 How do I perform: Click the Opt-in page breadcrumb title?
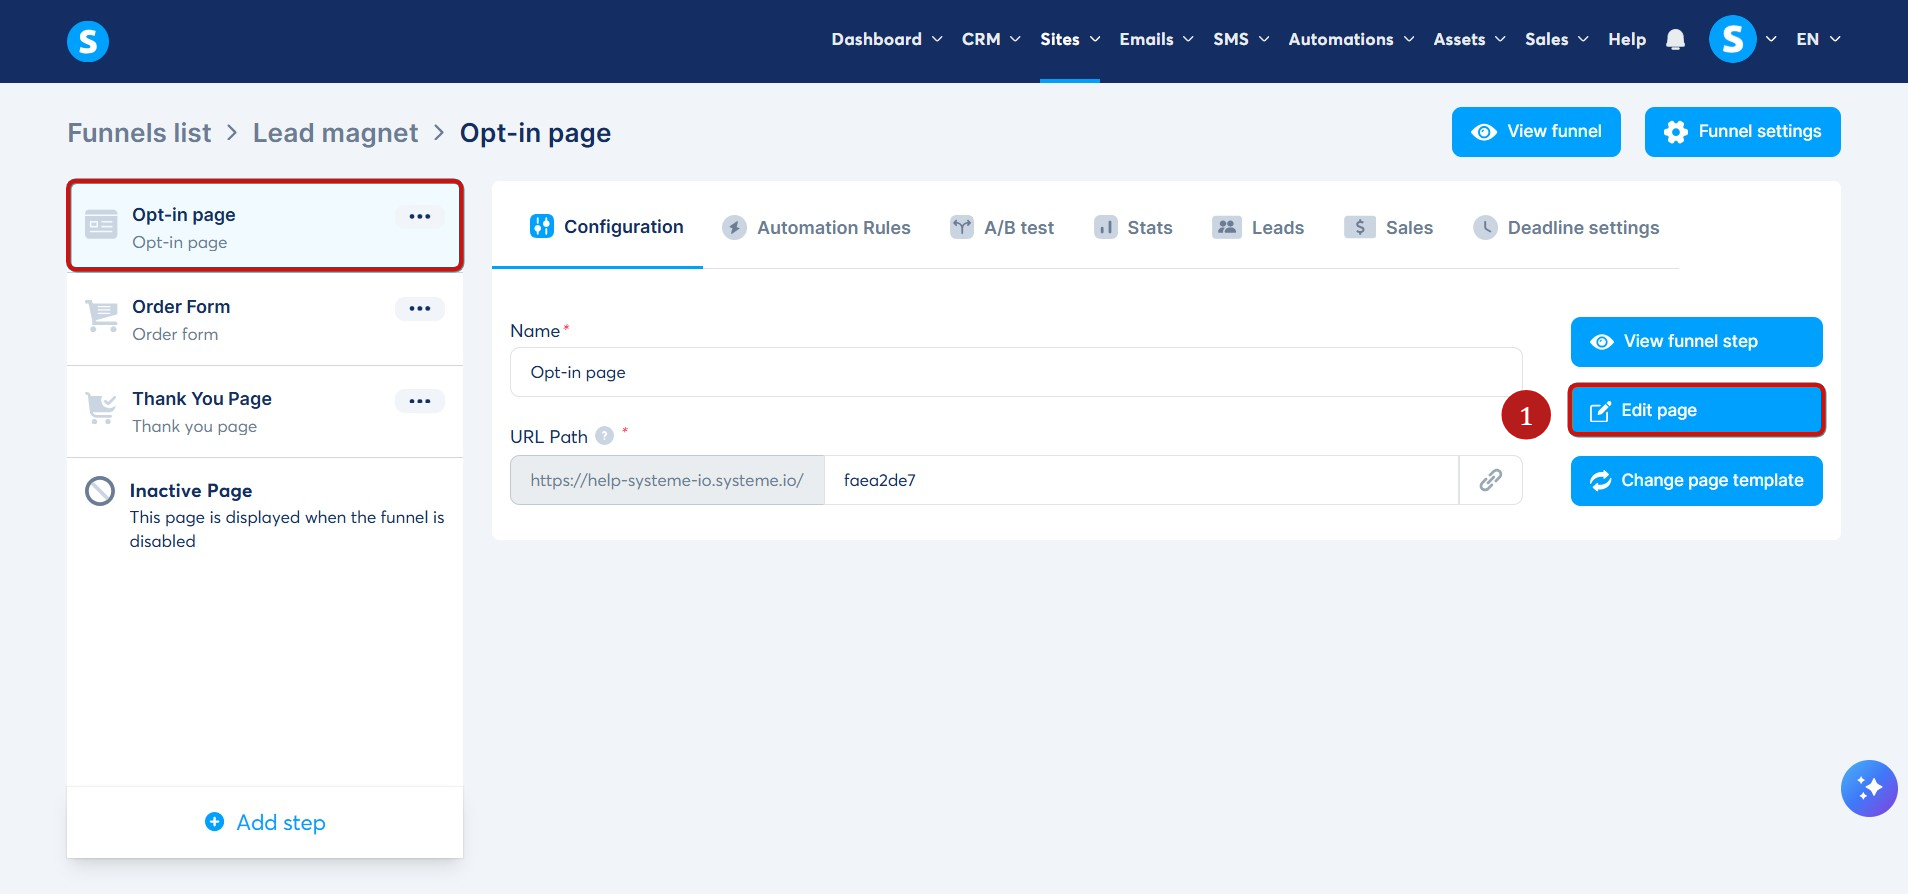535,133
